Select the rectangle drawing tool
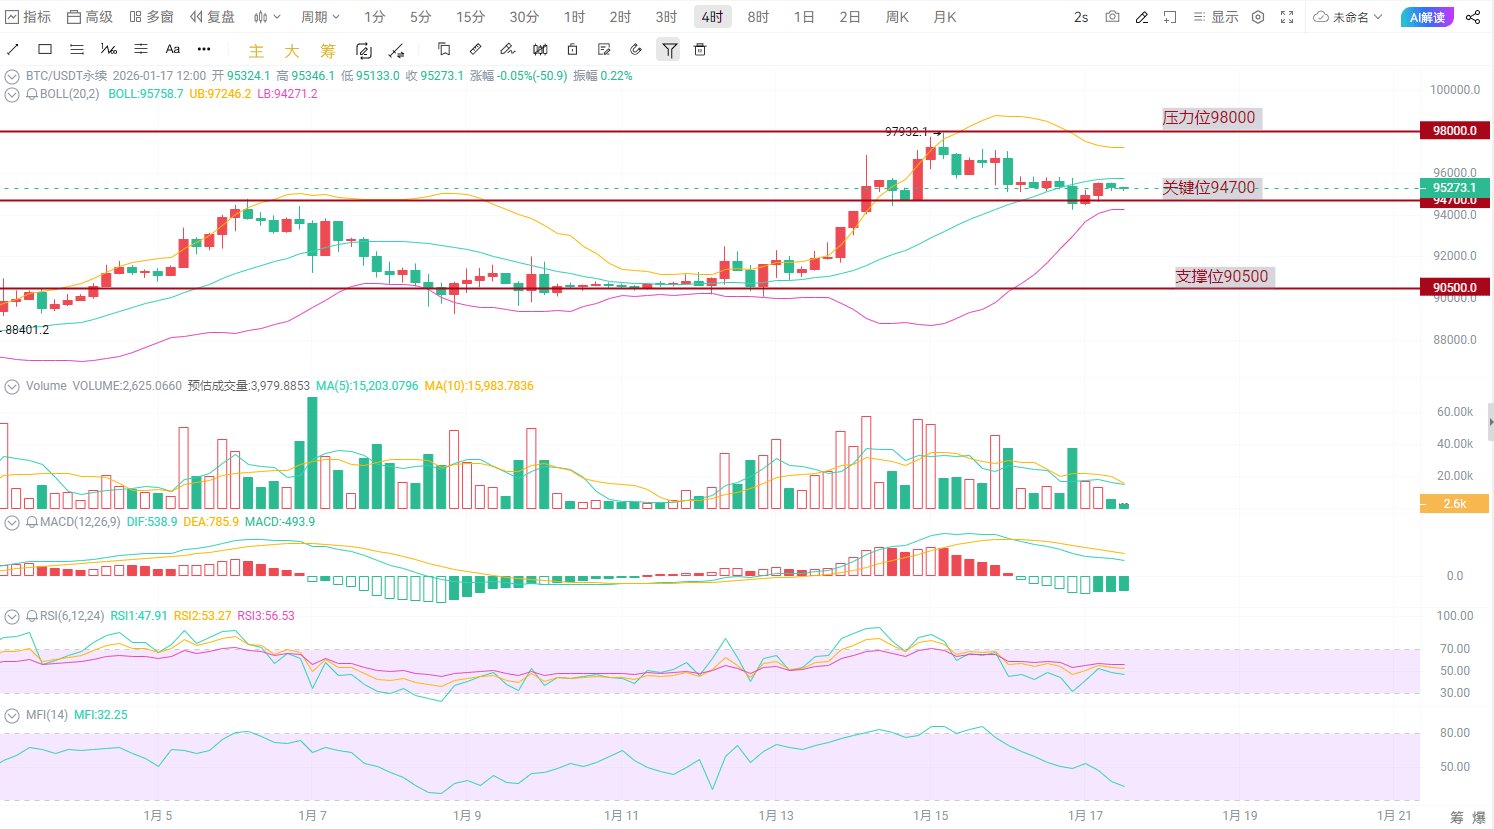 click(x=45, y=49)
